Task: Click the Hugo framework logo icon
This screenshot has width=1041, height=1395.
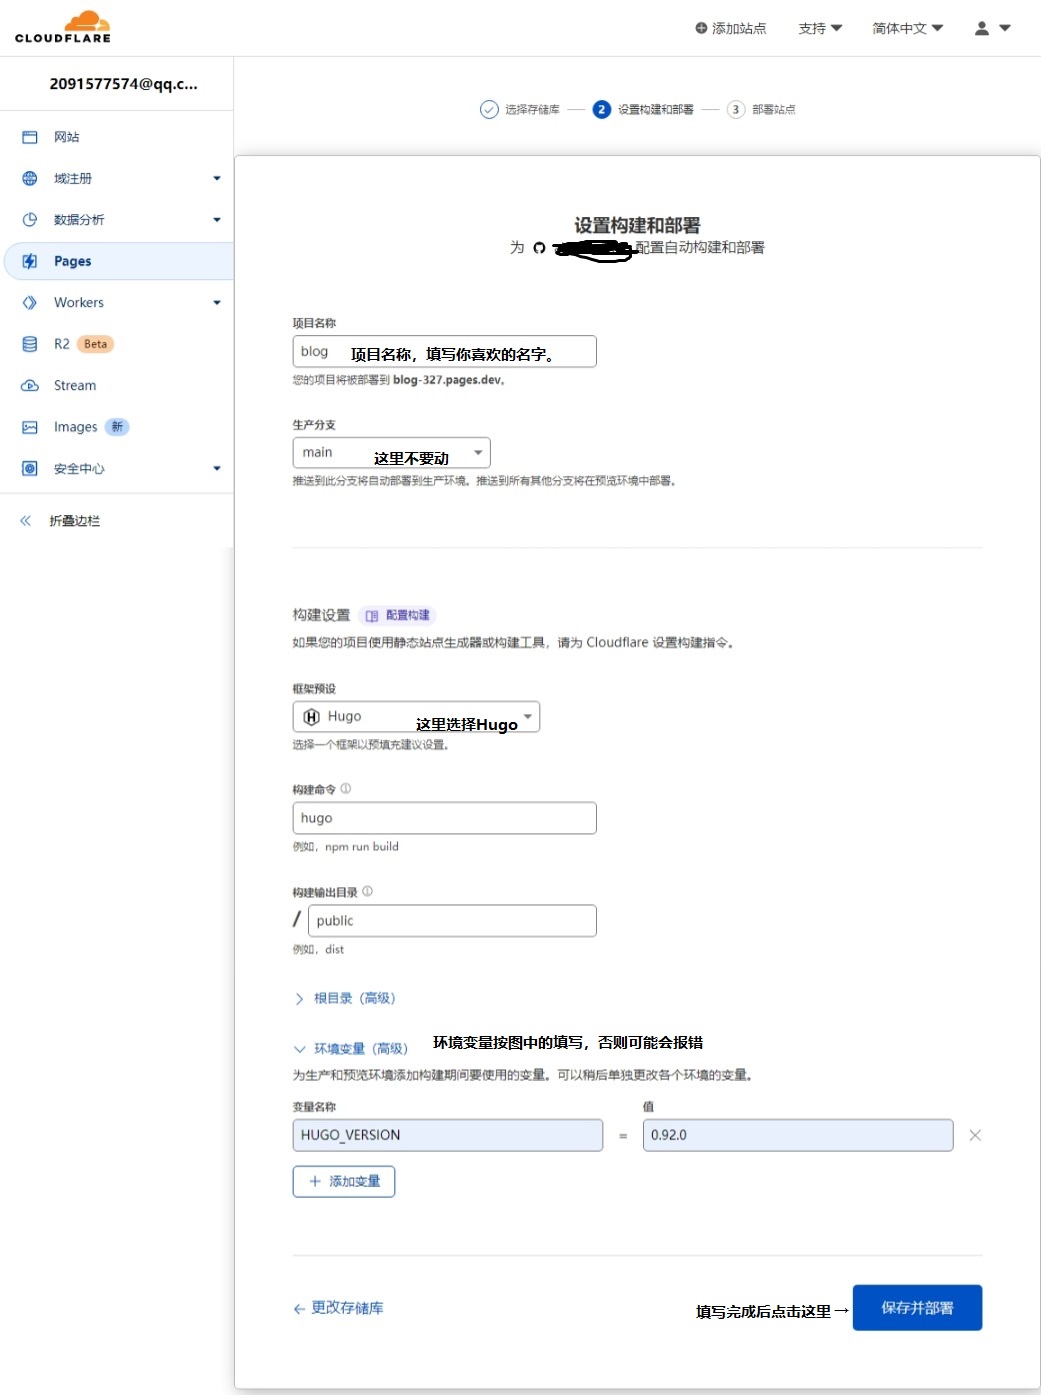Action: coord(312,716)
